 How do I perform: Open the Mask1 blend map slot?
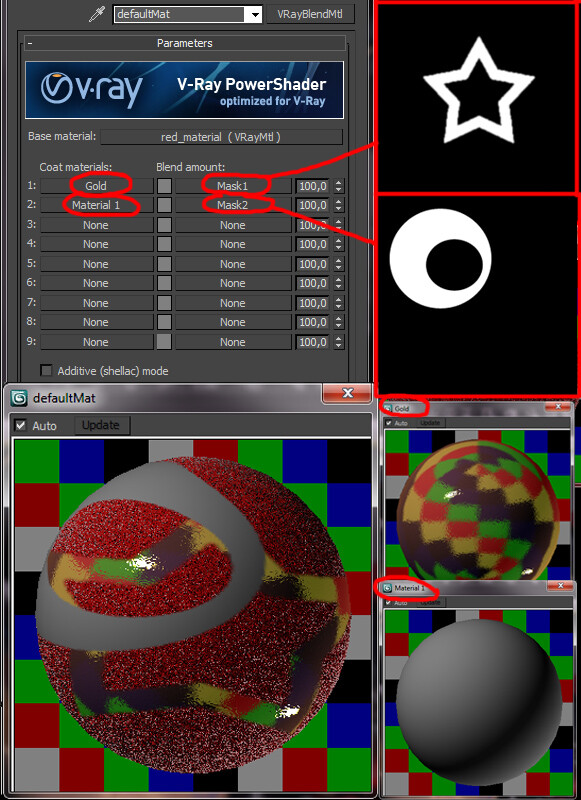pos(233,186)
